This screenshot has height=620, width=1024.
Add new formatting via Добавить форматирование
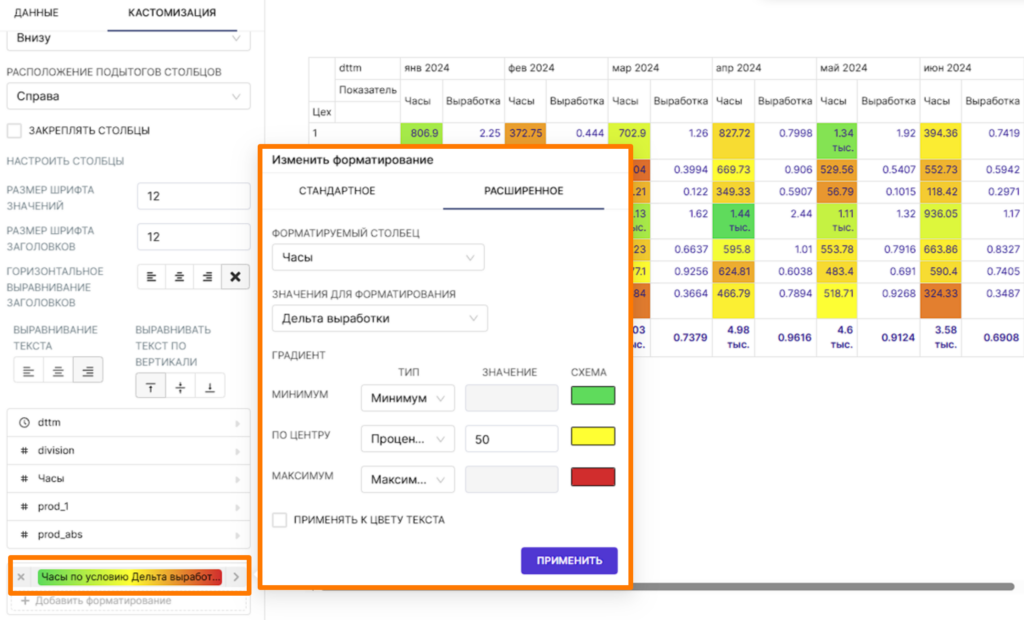(x=96, y=600)
